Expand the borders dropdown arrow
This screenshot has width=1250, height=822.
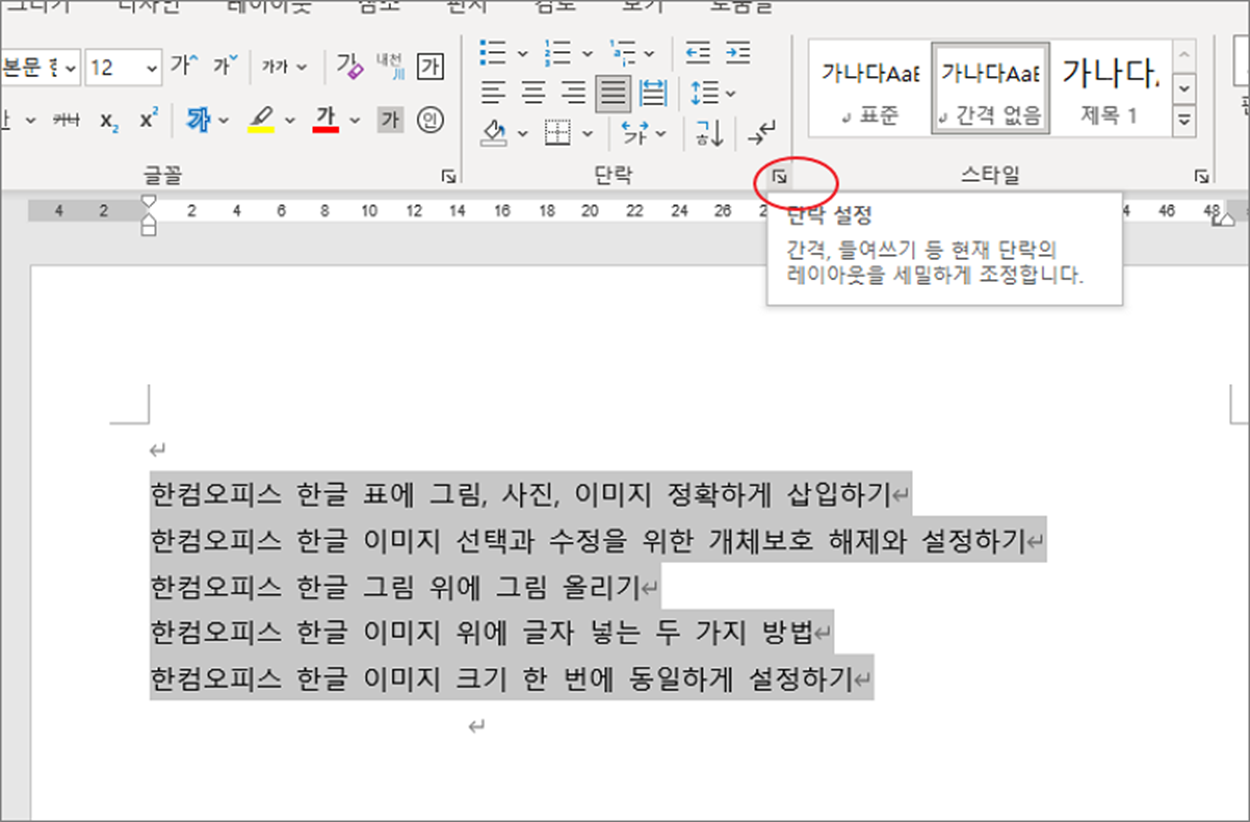588,132
